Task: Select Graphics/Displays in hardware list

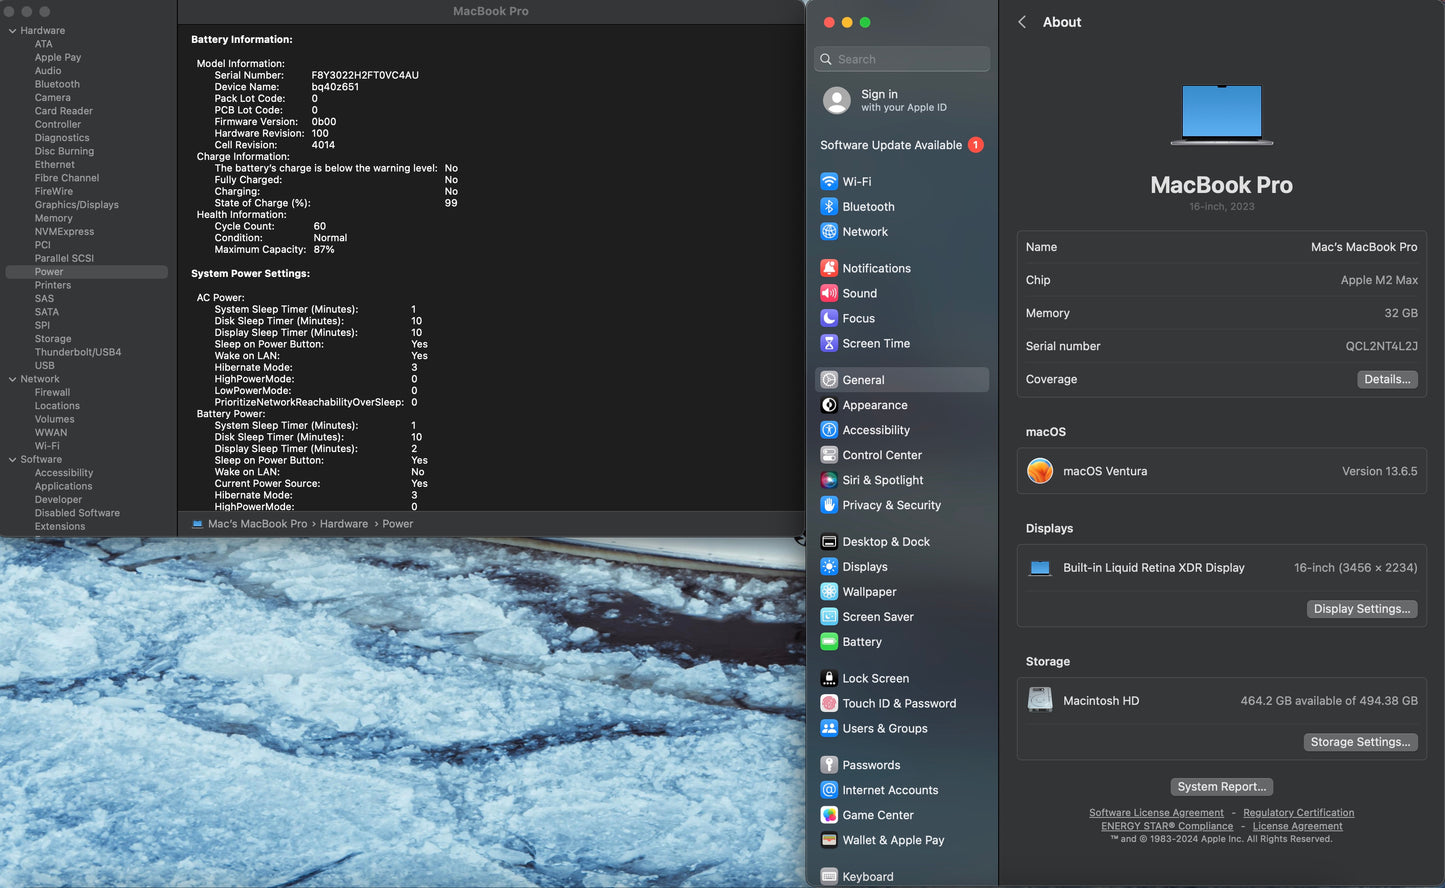Action: (x=76, y=205)
